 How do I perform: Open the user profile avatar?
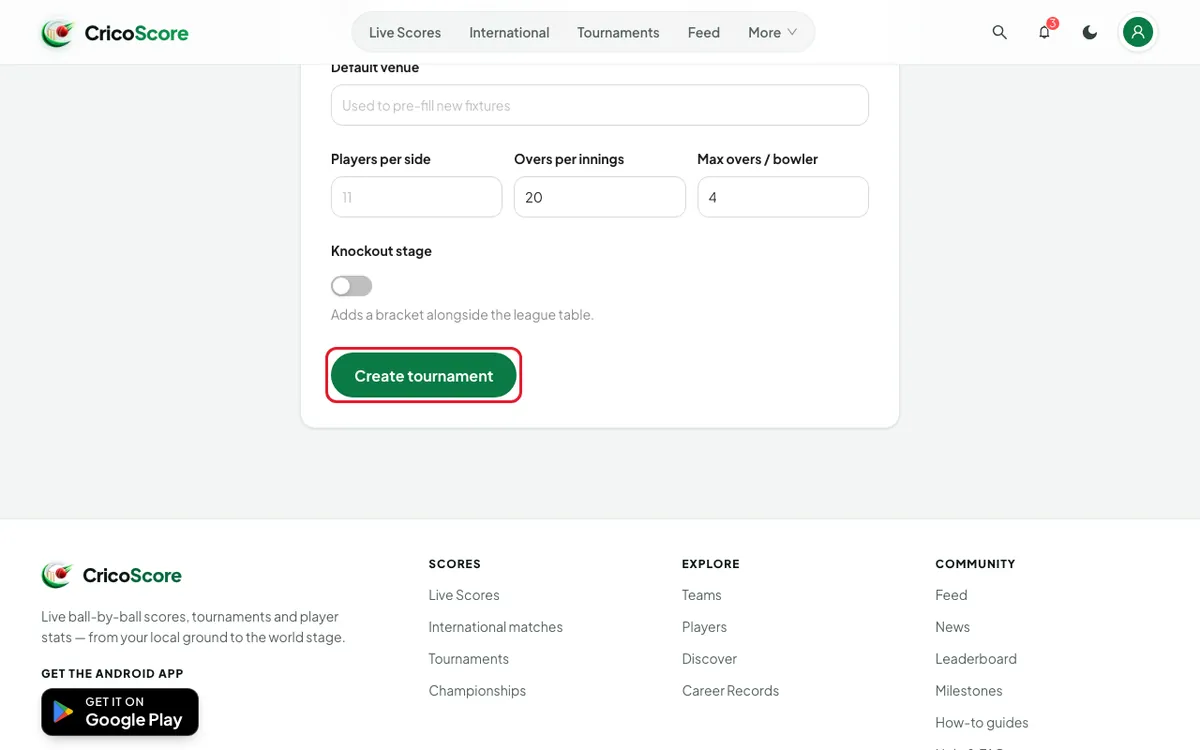[1138, 32]
